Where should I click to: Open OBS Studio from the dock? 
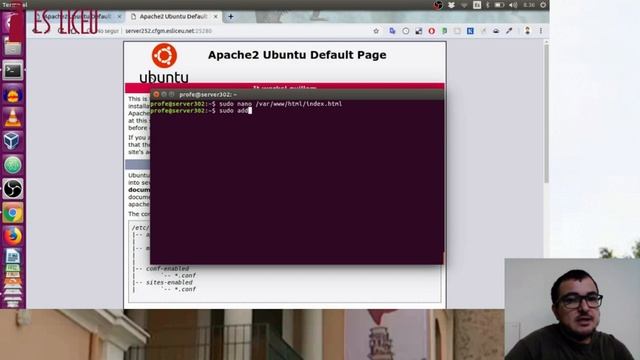pyautogui.click(x=13, y=189)
